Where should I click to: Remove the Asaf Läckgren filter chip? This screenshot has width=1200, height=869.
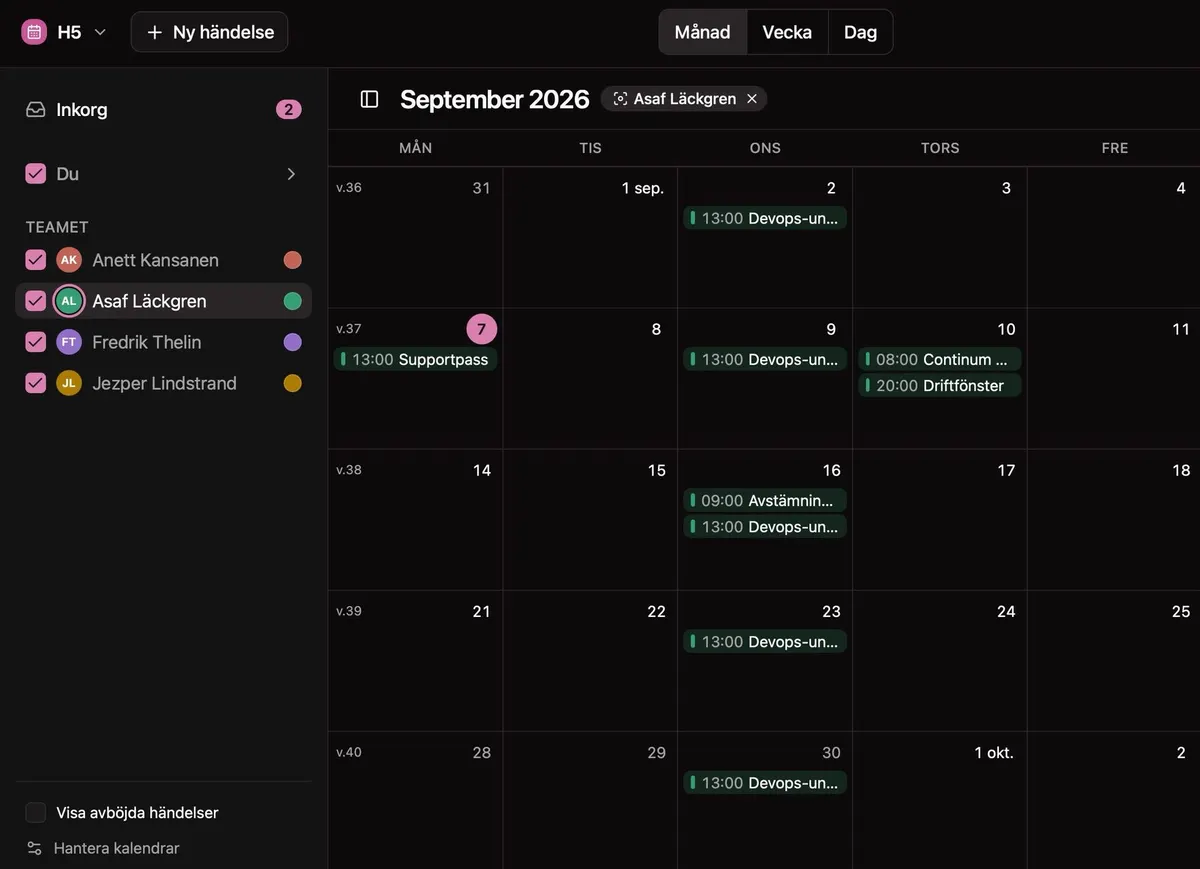[x=752, y=99]
